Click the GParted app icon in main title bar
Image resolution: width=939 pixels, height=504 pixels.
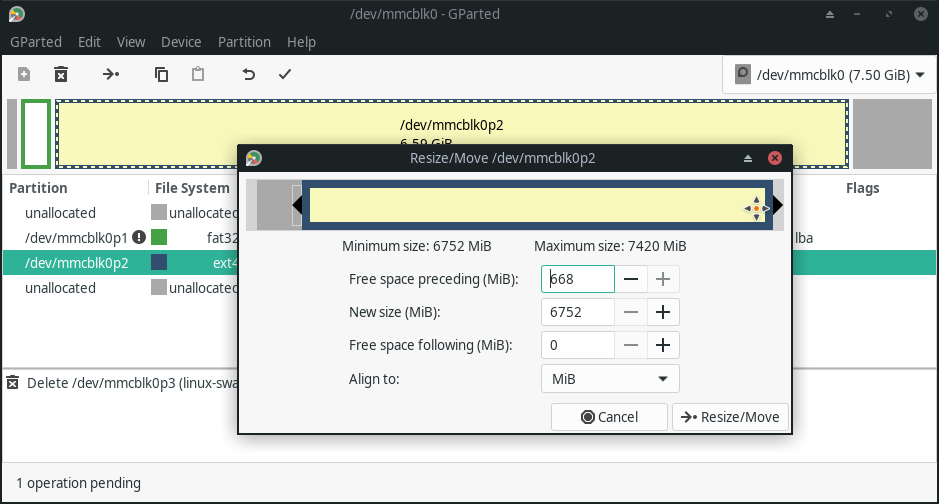point(16,14)
